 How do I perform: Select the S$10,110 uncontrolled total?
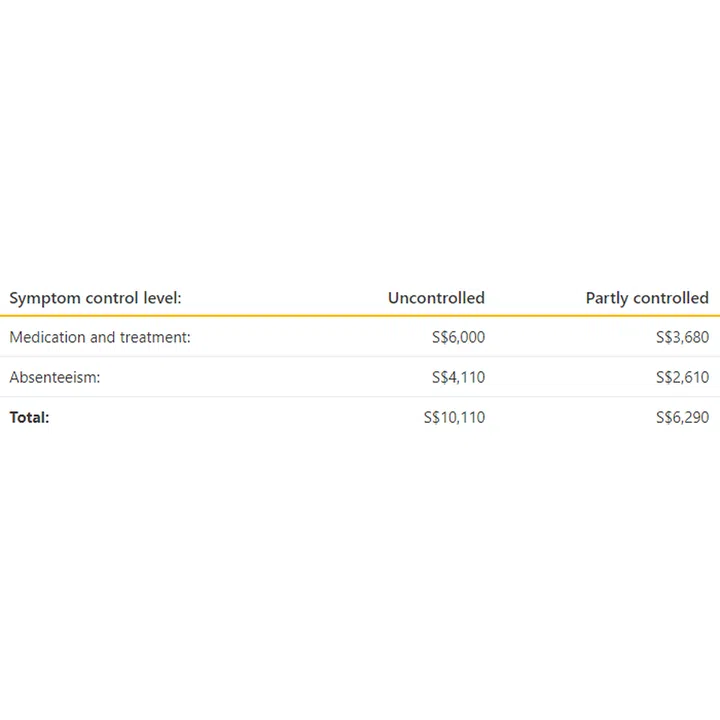pos(454,418)
